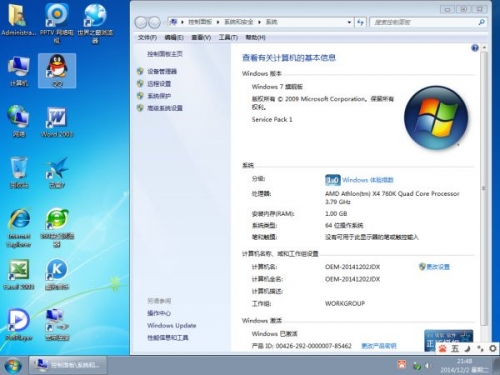The image size is (500, 375).
Task: Click the network status tray icon
Action: click(x=417, y=366)
